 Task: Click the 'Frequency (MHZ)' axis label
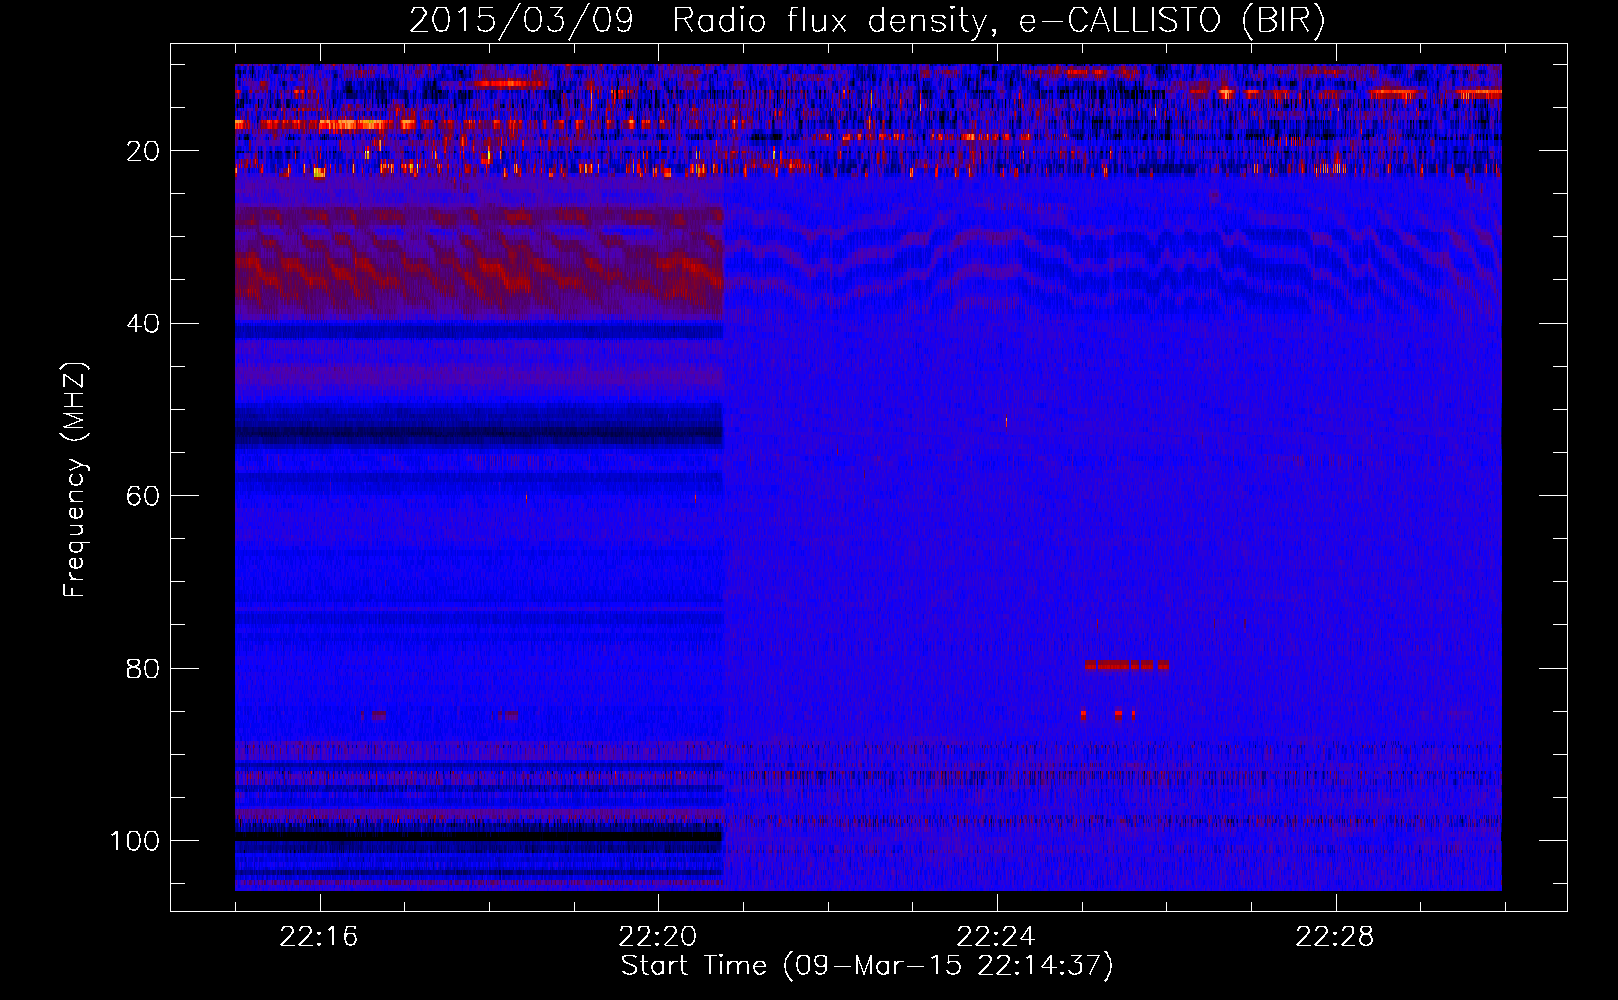tap(75, 480)
